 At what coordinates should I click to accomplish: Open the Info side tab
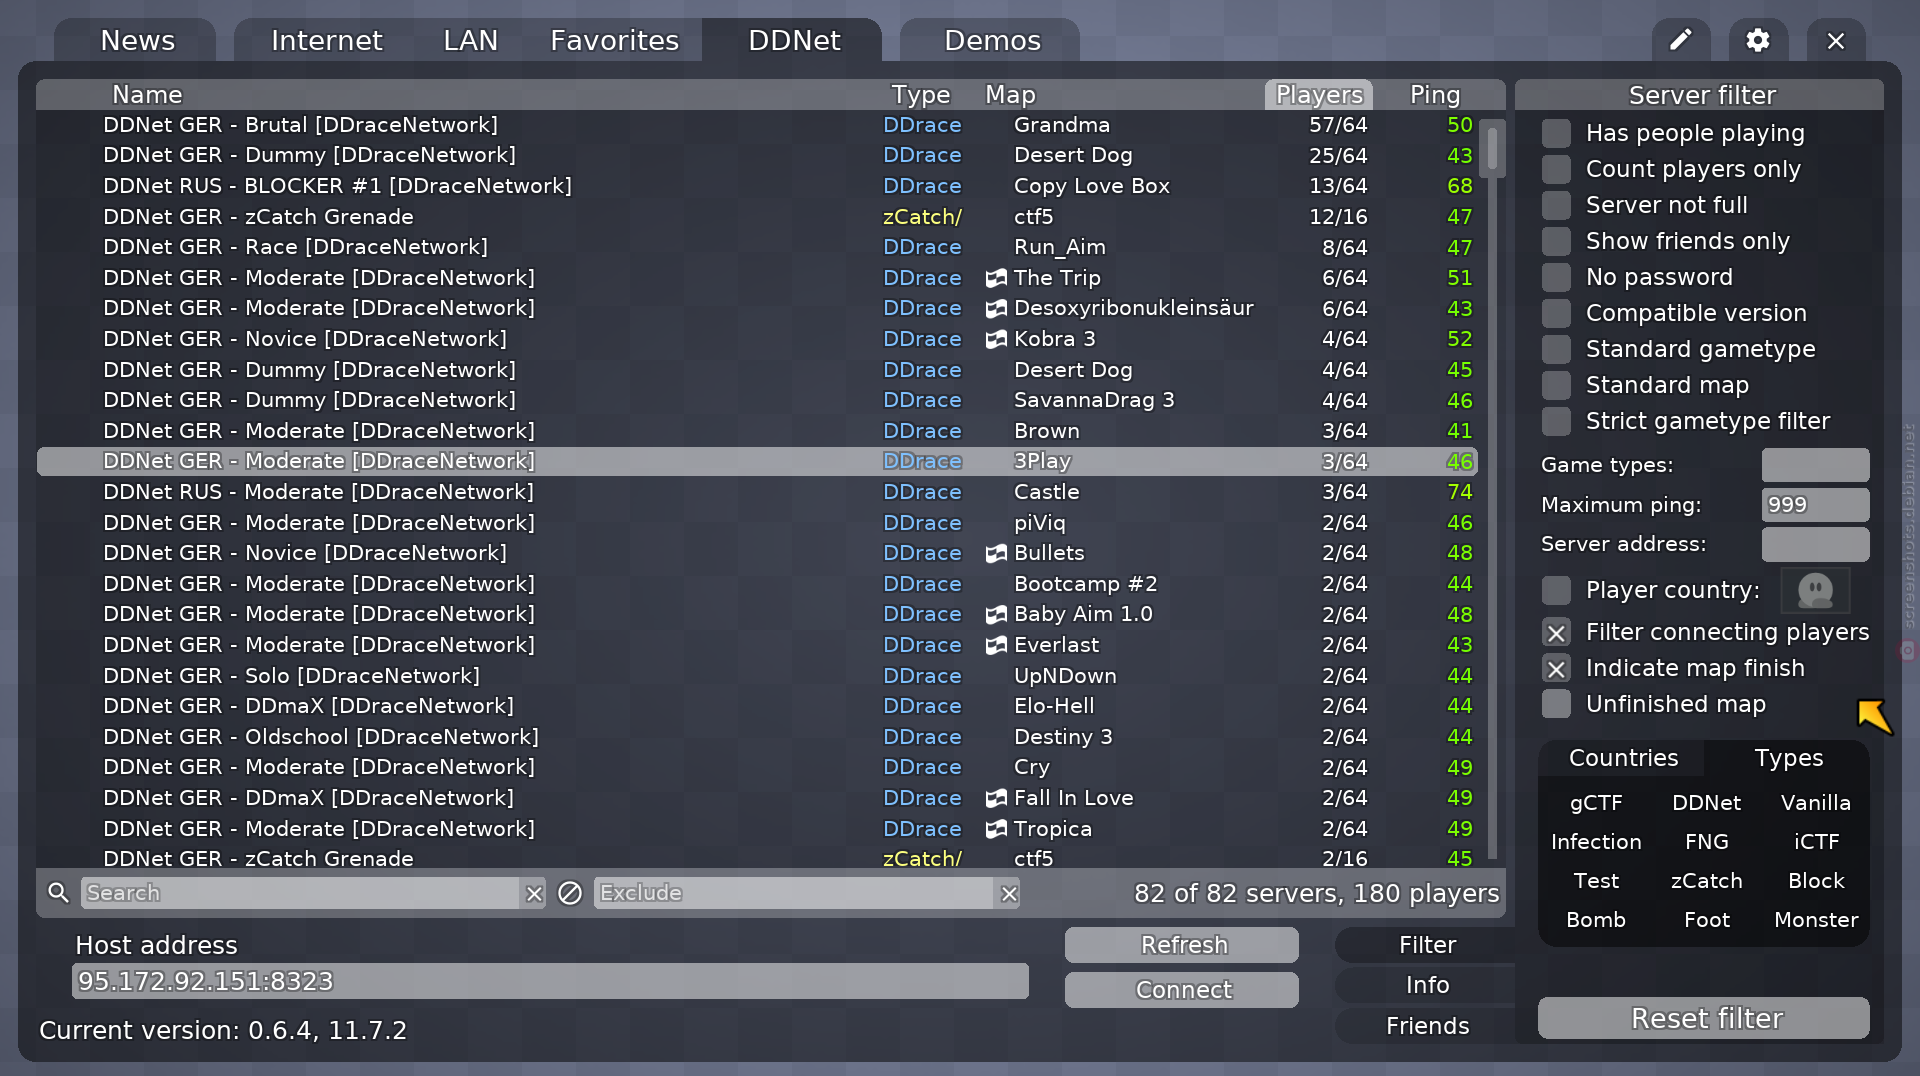1427,985
